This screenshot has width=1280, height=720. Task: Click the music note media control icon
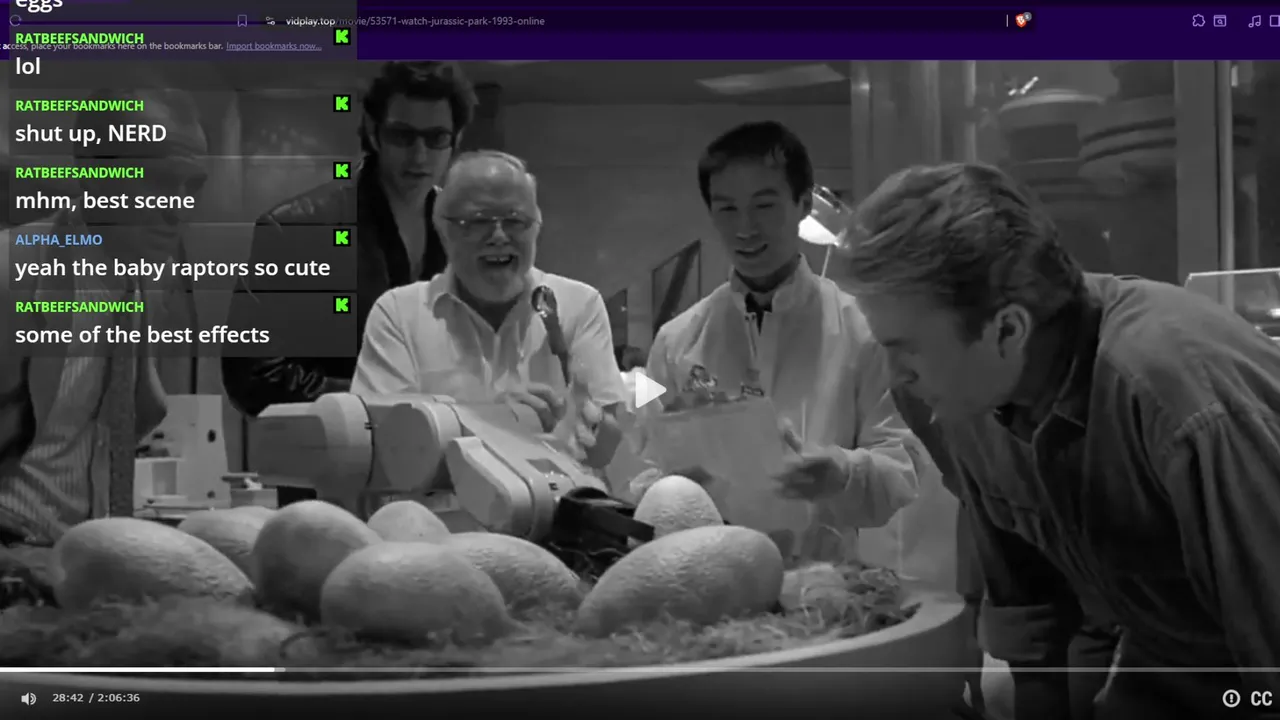point(1255,21)
